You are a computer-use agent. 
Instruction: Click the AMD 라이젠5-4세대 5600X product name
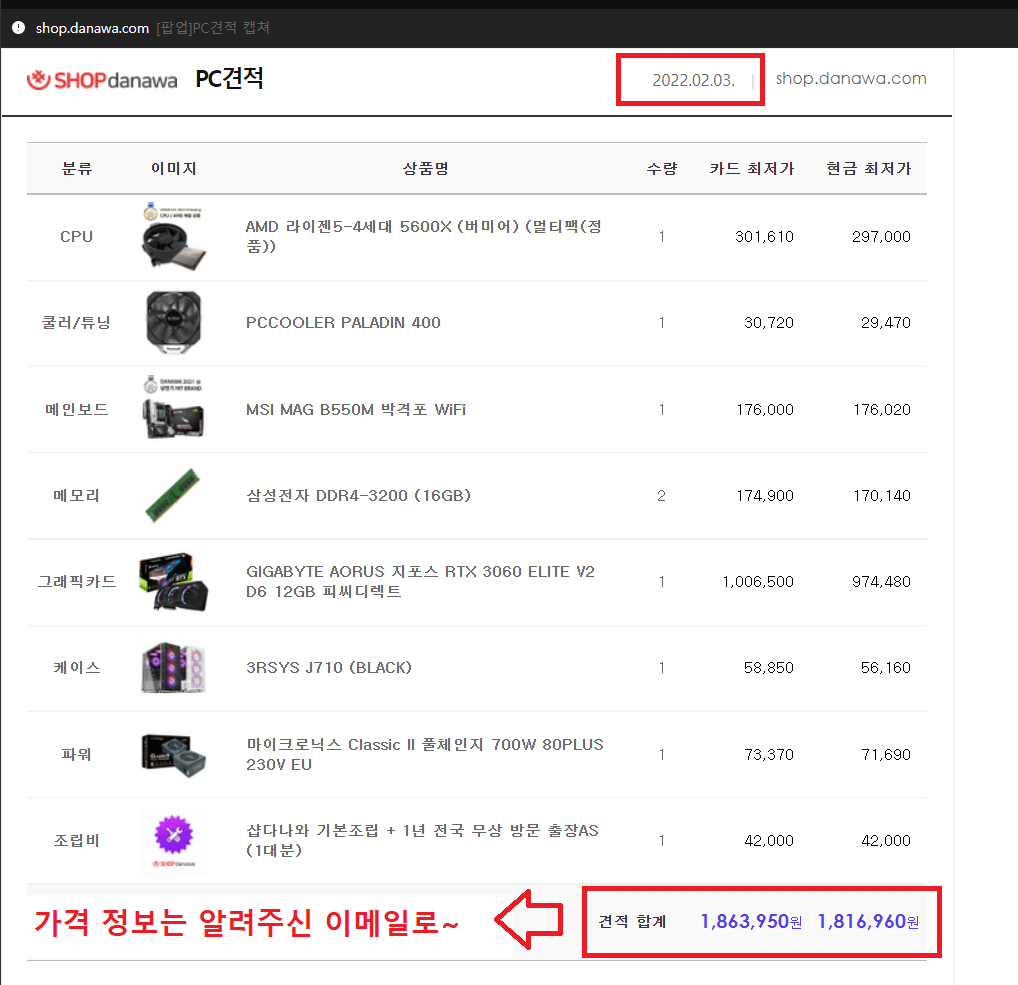(424, 236)
